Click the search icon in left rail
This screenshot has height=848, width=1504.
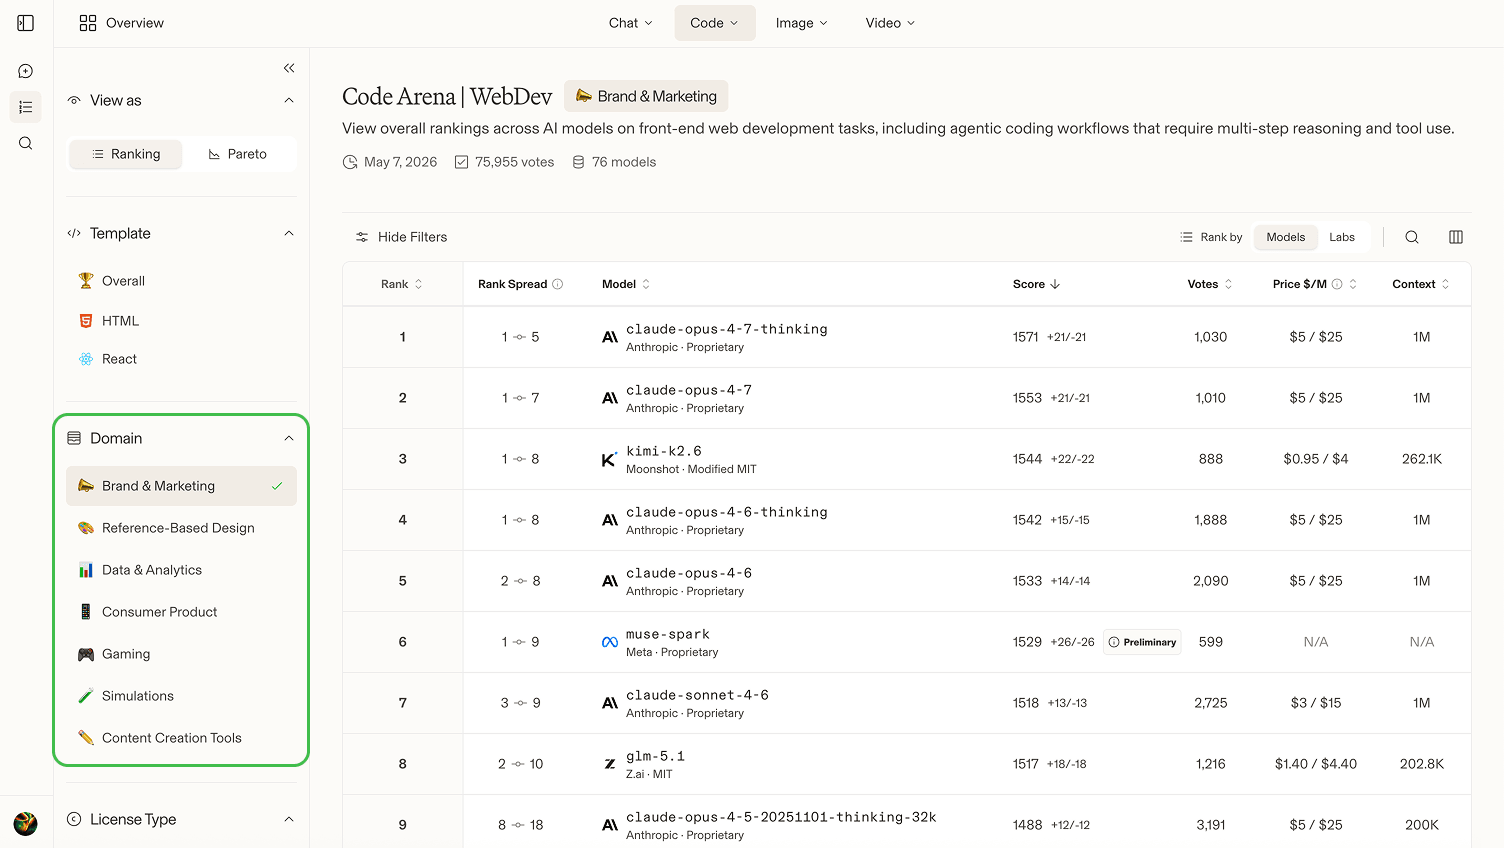coord(26,143)
